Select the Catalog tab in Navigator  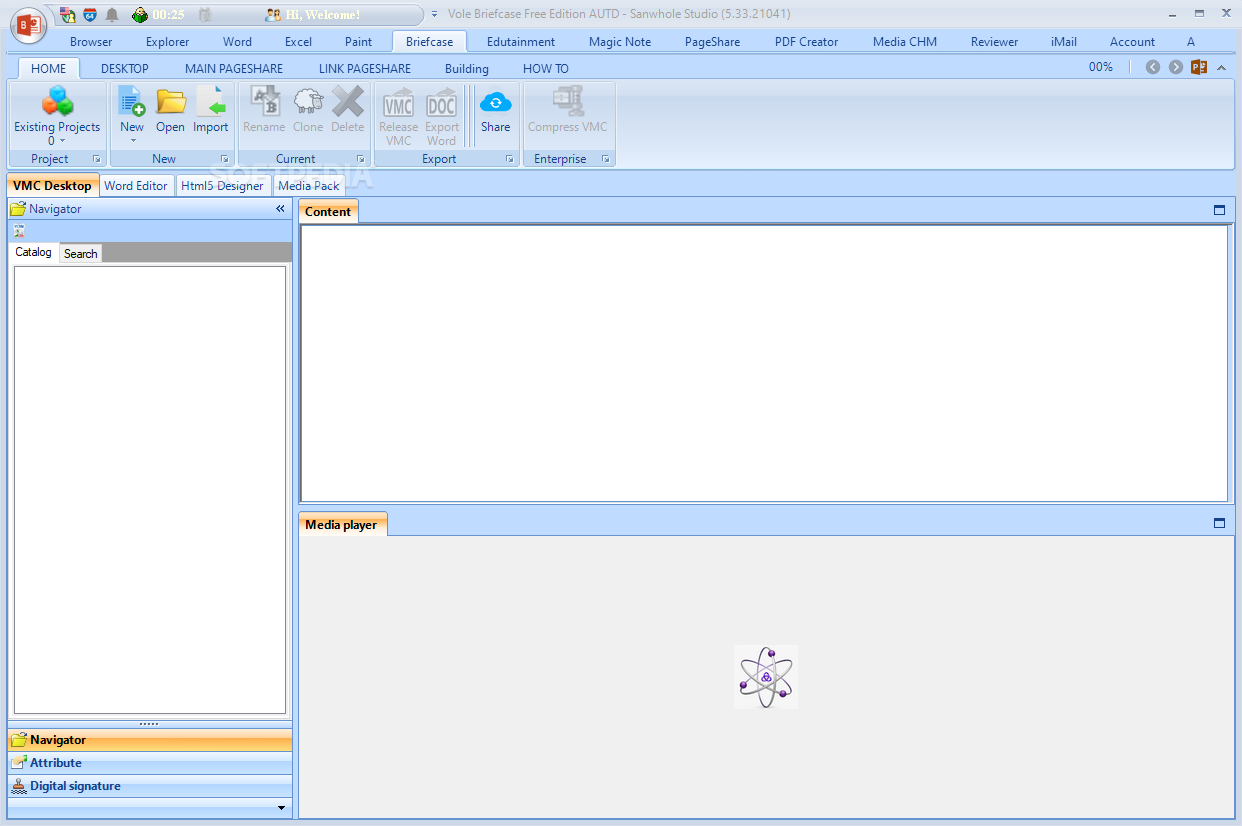34,252
